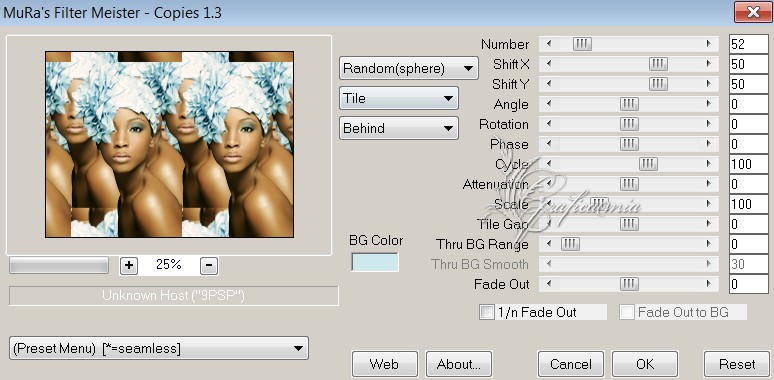Zoom out preview with minus button
The width and height of the screenshot is (774, 380).
[209, 266]
